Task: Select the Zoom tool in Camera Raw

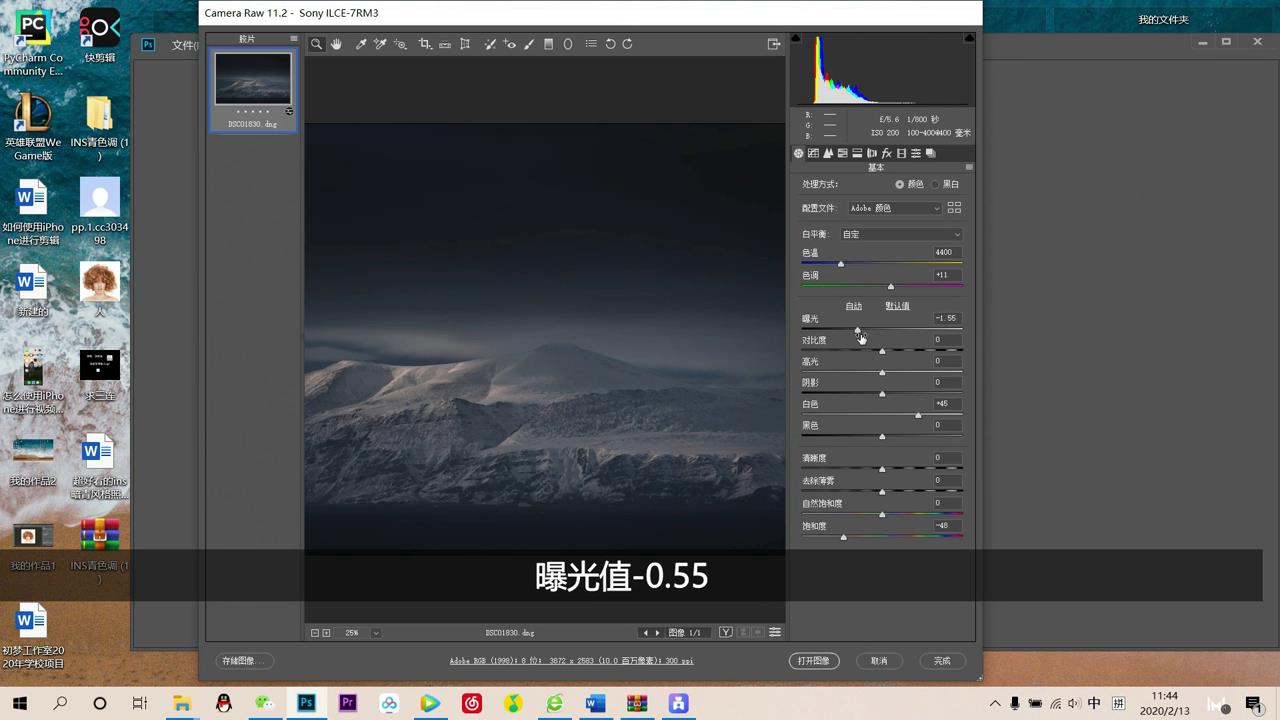Action: [316, 44]
